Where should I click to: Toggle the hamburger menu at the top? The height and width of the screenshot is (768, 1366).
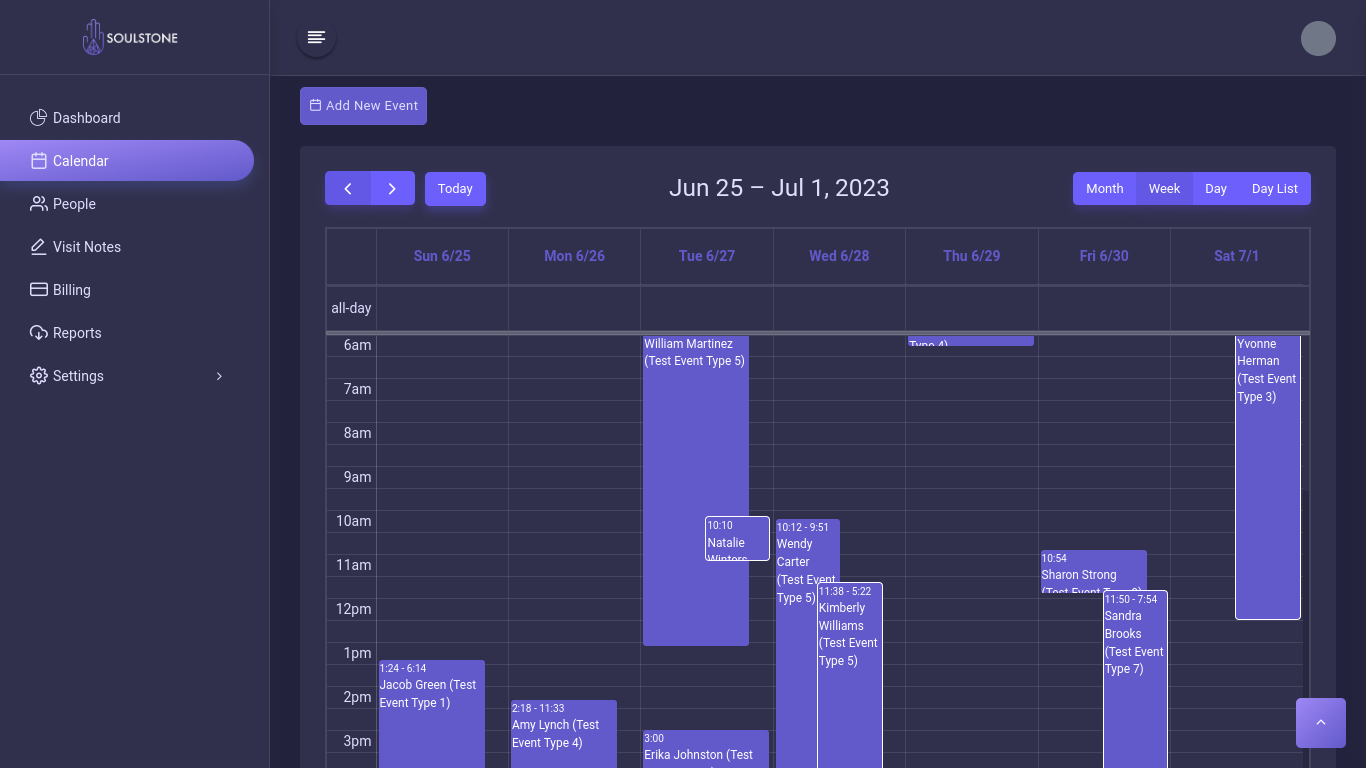pyautogui.click(x=316, y=37)
